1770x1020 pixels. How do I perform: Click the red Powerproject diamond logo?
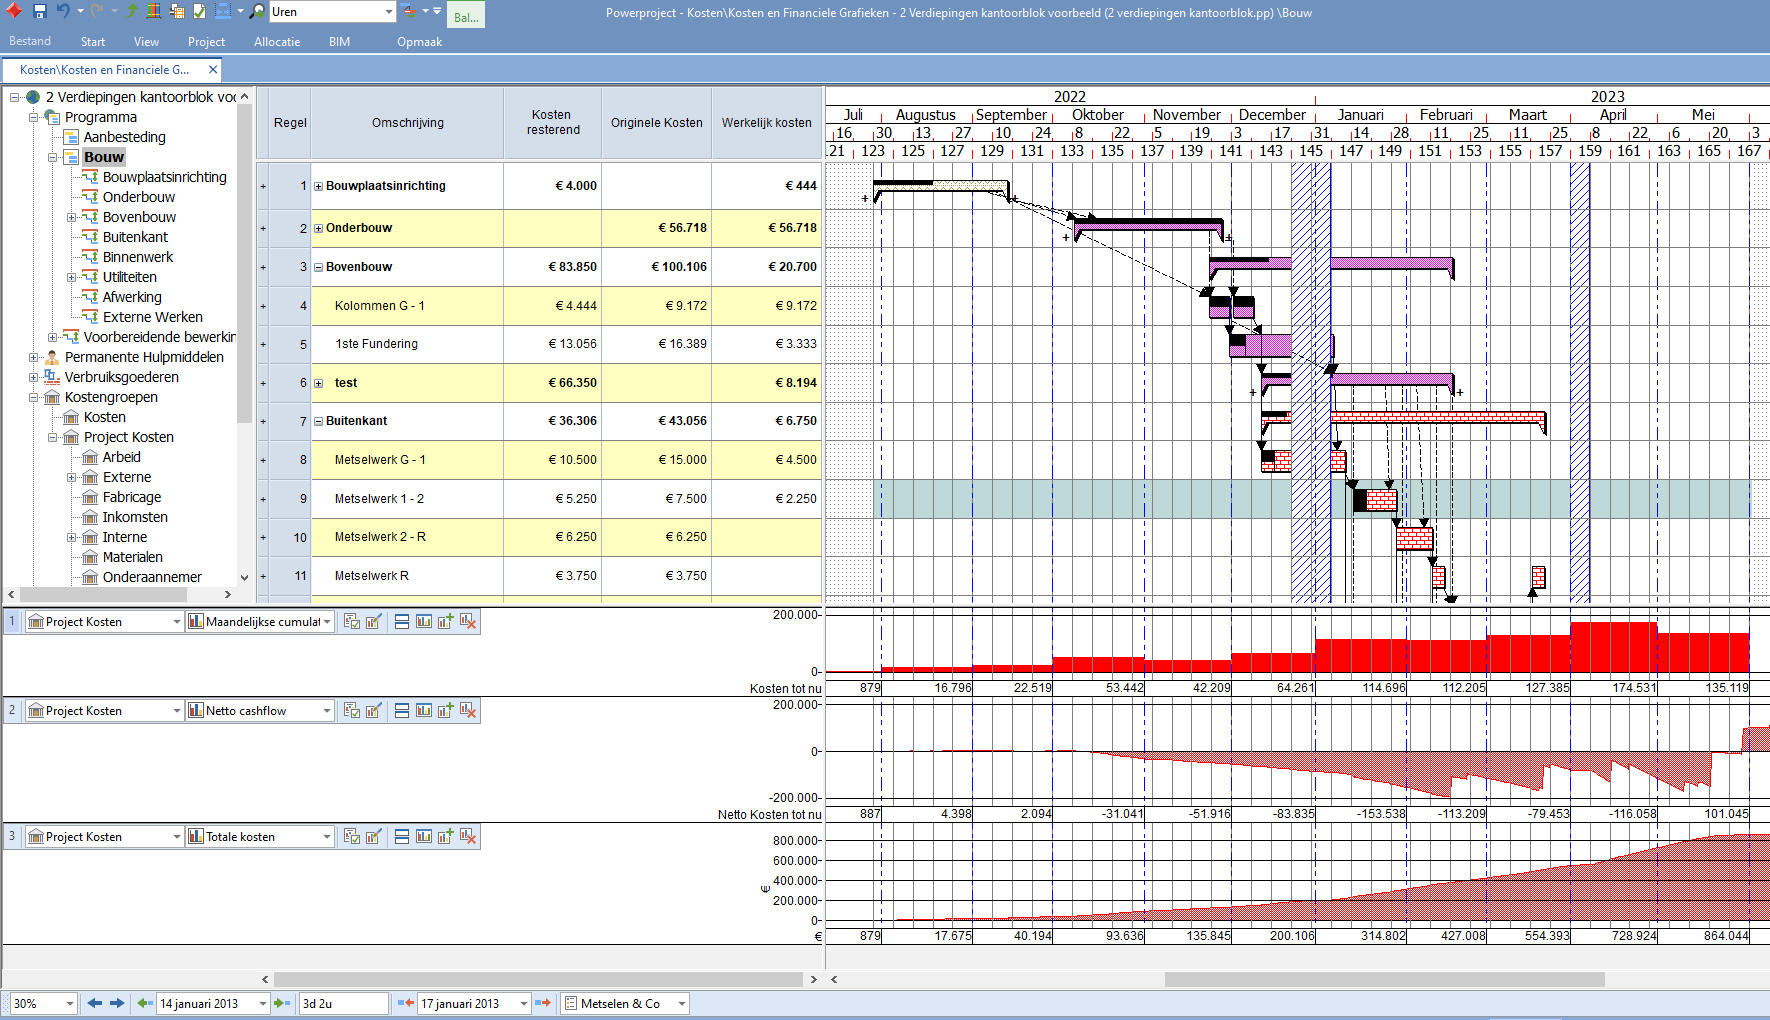[14, 11]
